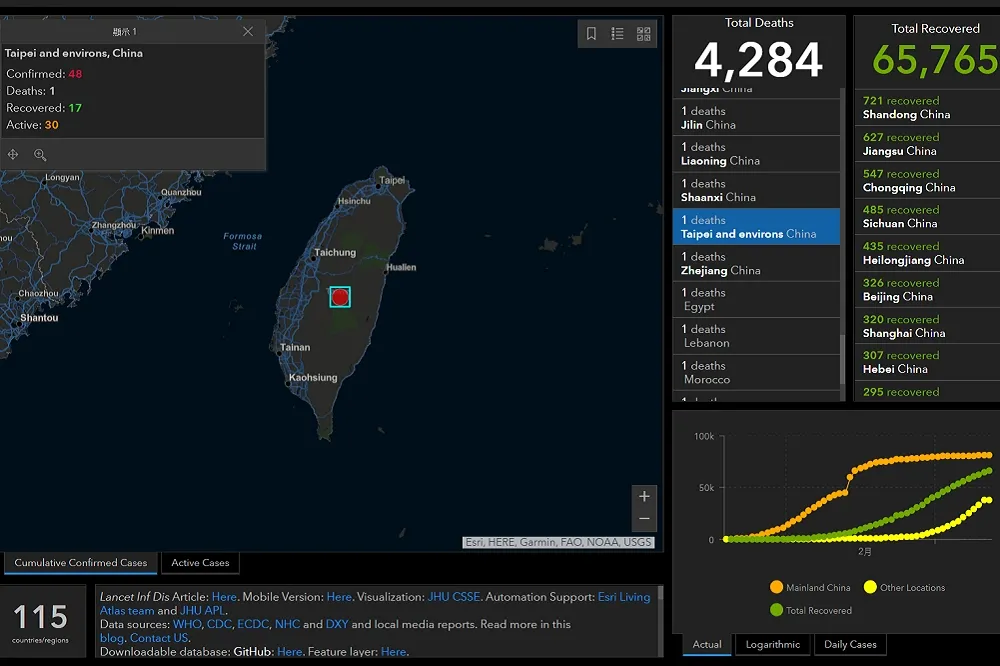Image resolution: width=1000 pixels, height=666 pixels.
Task: Open the Mobile Version 'Here' link
Action: 339,597
